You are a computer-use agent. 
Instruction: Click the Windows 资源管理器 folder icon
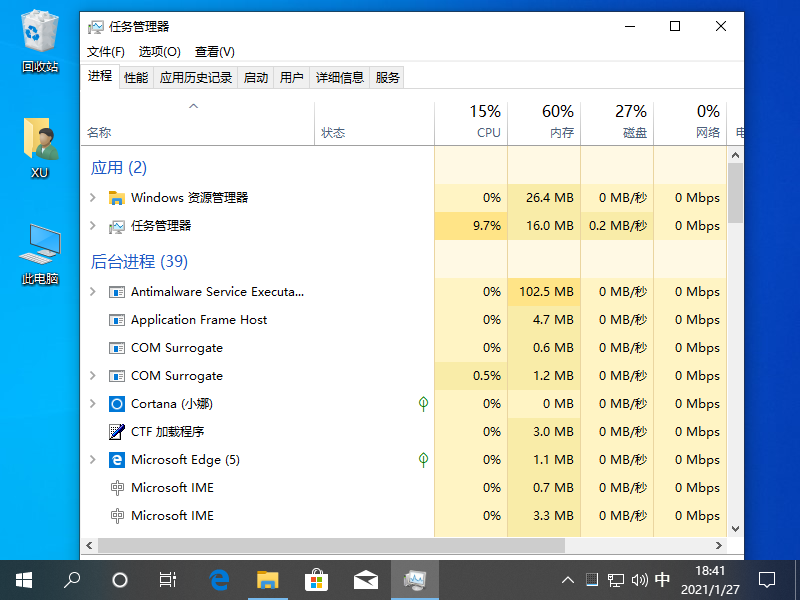(x=117, y=198)
